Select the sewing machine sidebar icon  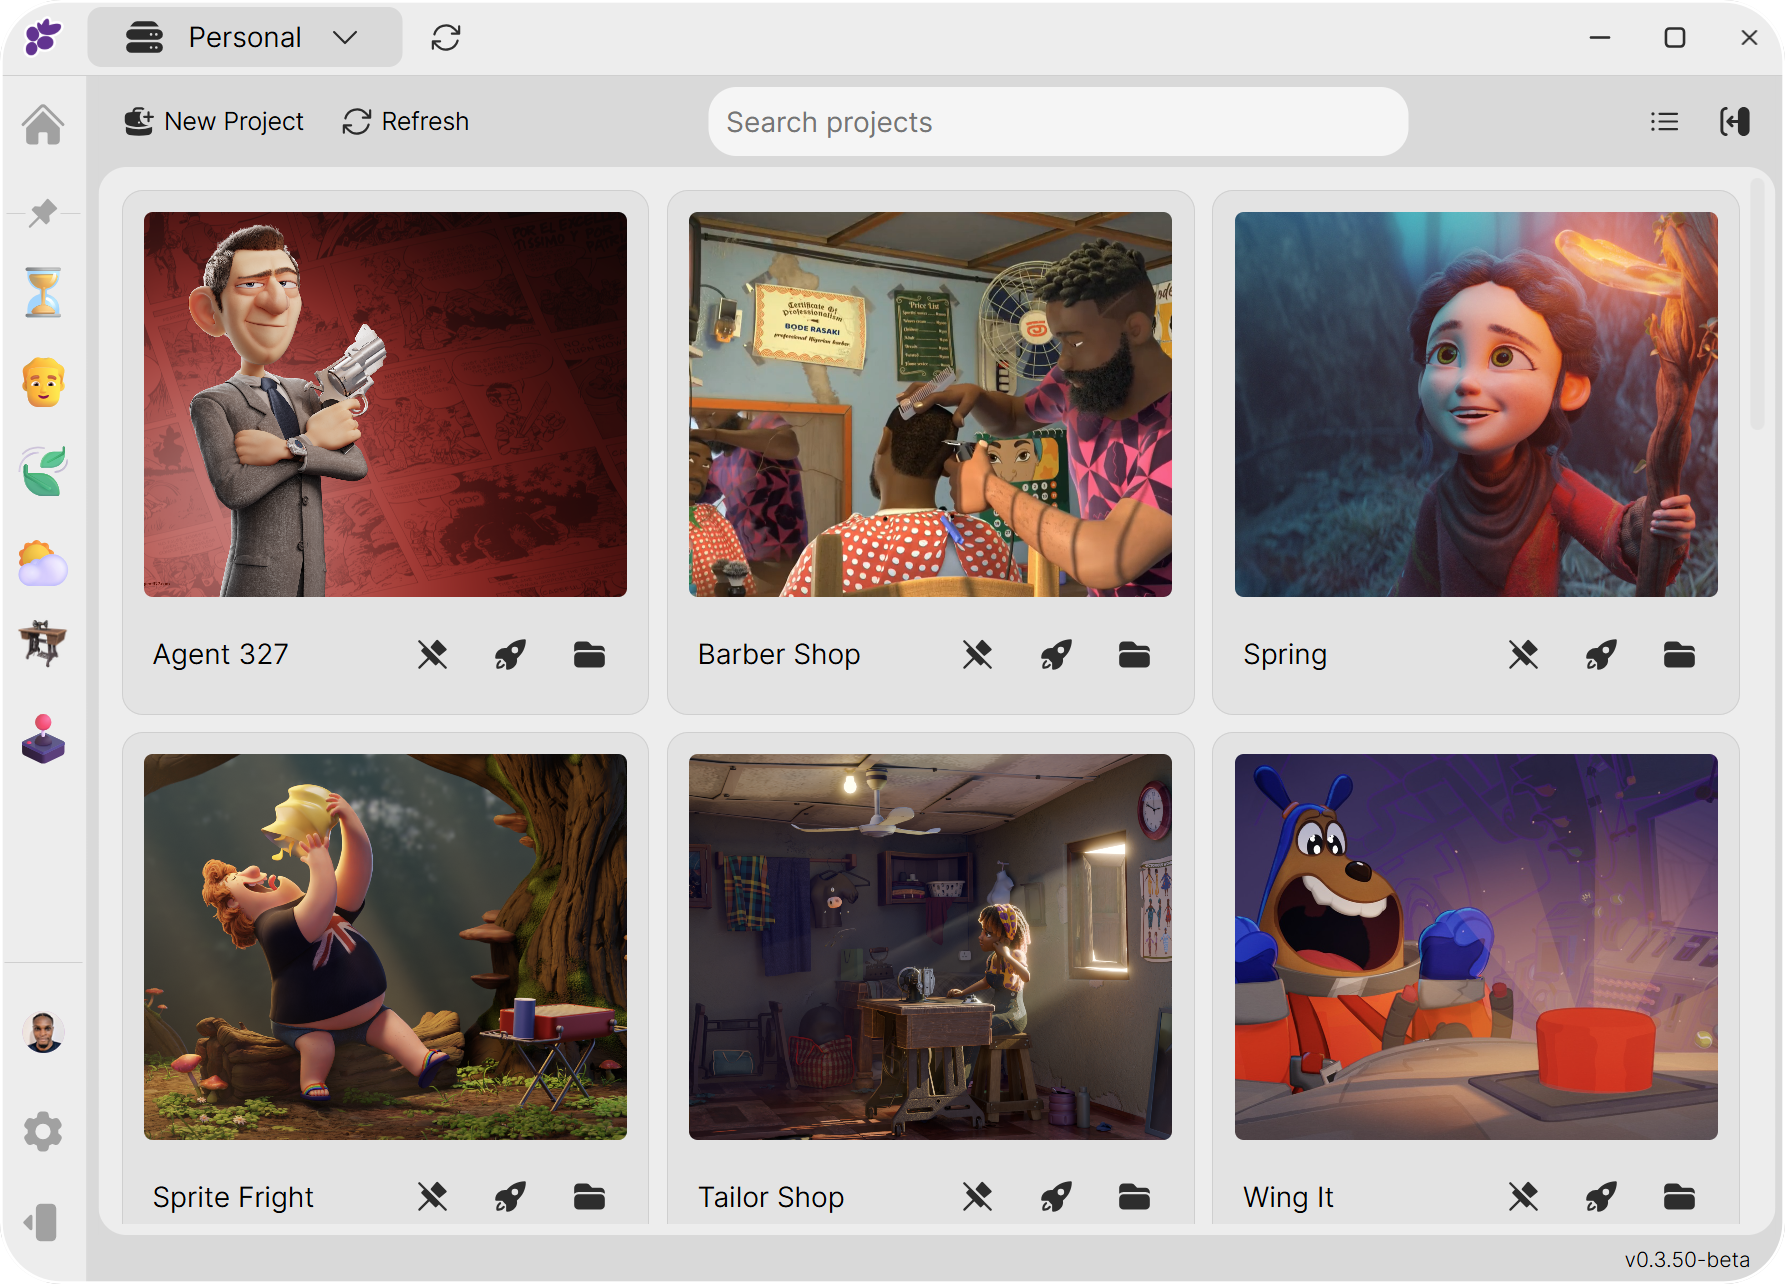43,645
